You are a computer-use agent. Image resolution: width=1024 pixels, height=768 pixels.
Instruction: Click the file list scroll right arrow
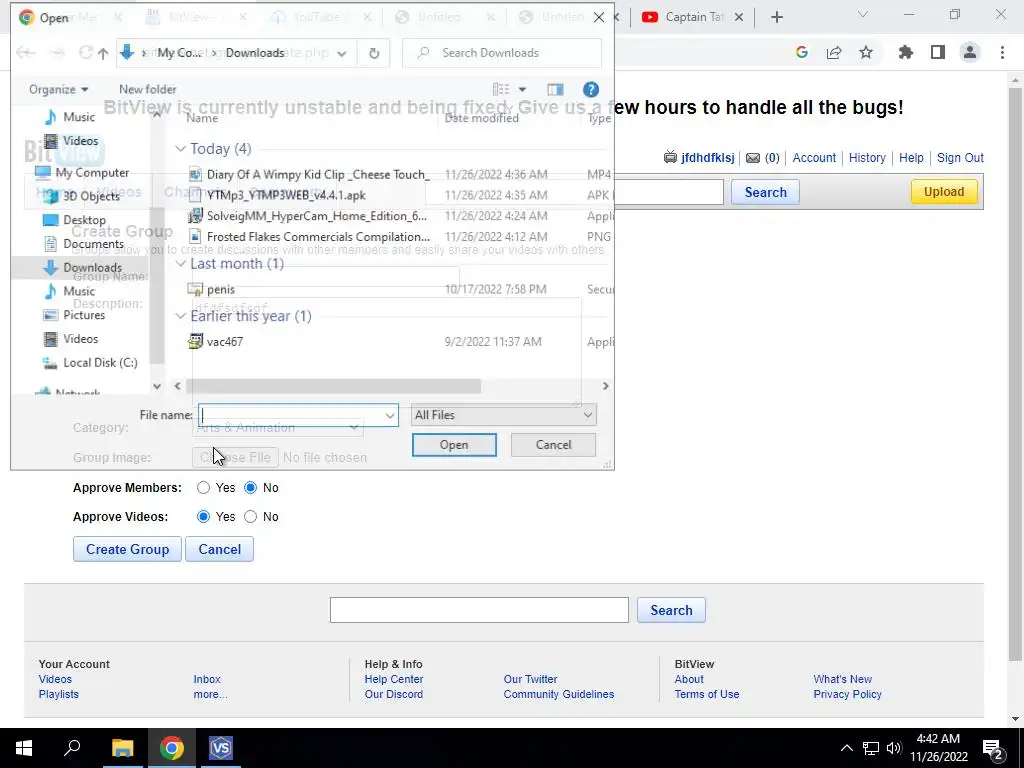(605, 387)
